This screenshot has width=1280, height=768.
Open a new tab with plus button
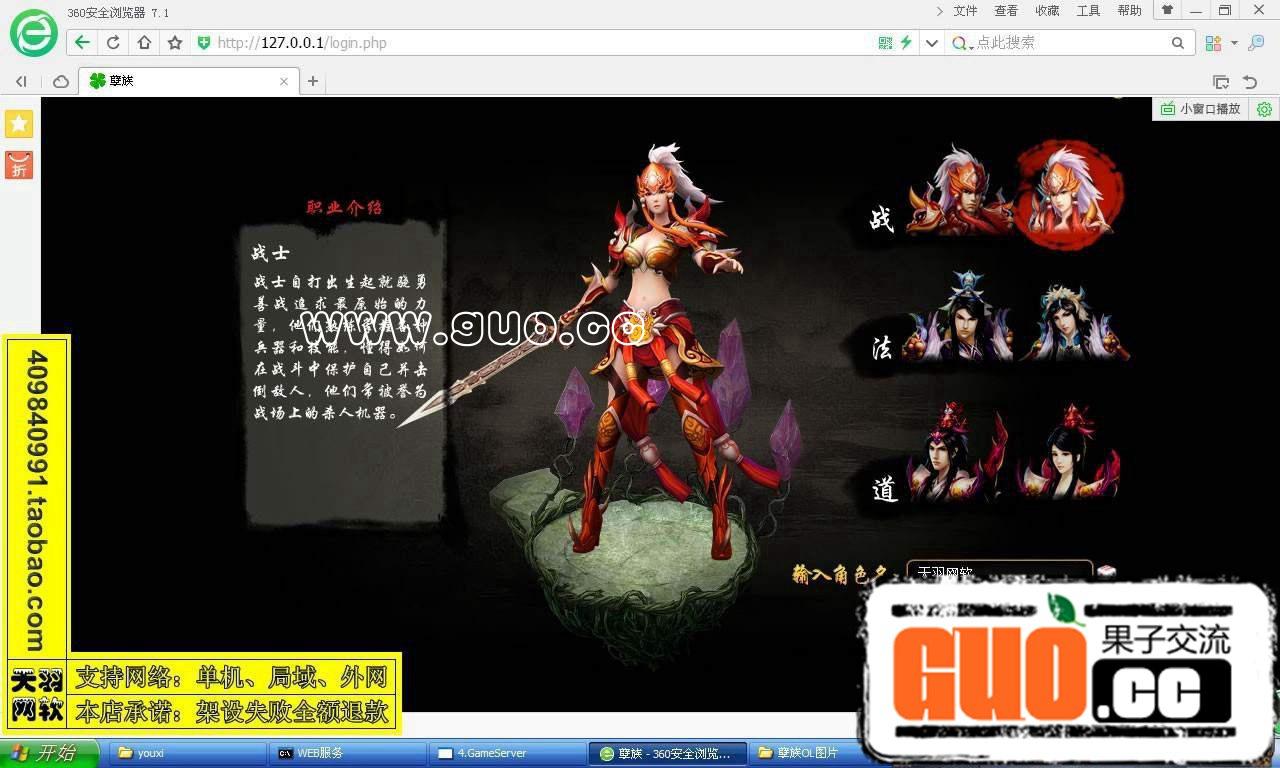(x=313, y=81)
